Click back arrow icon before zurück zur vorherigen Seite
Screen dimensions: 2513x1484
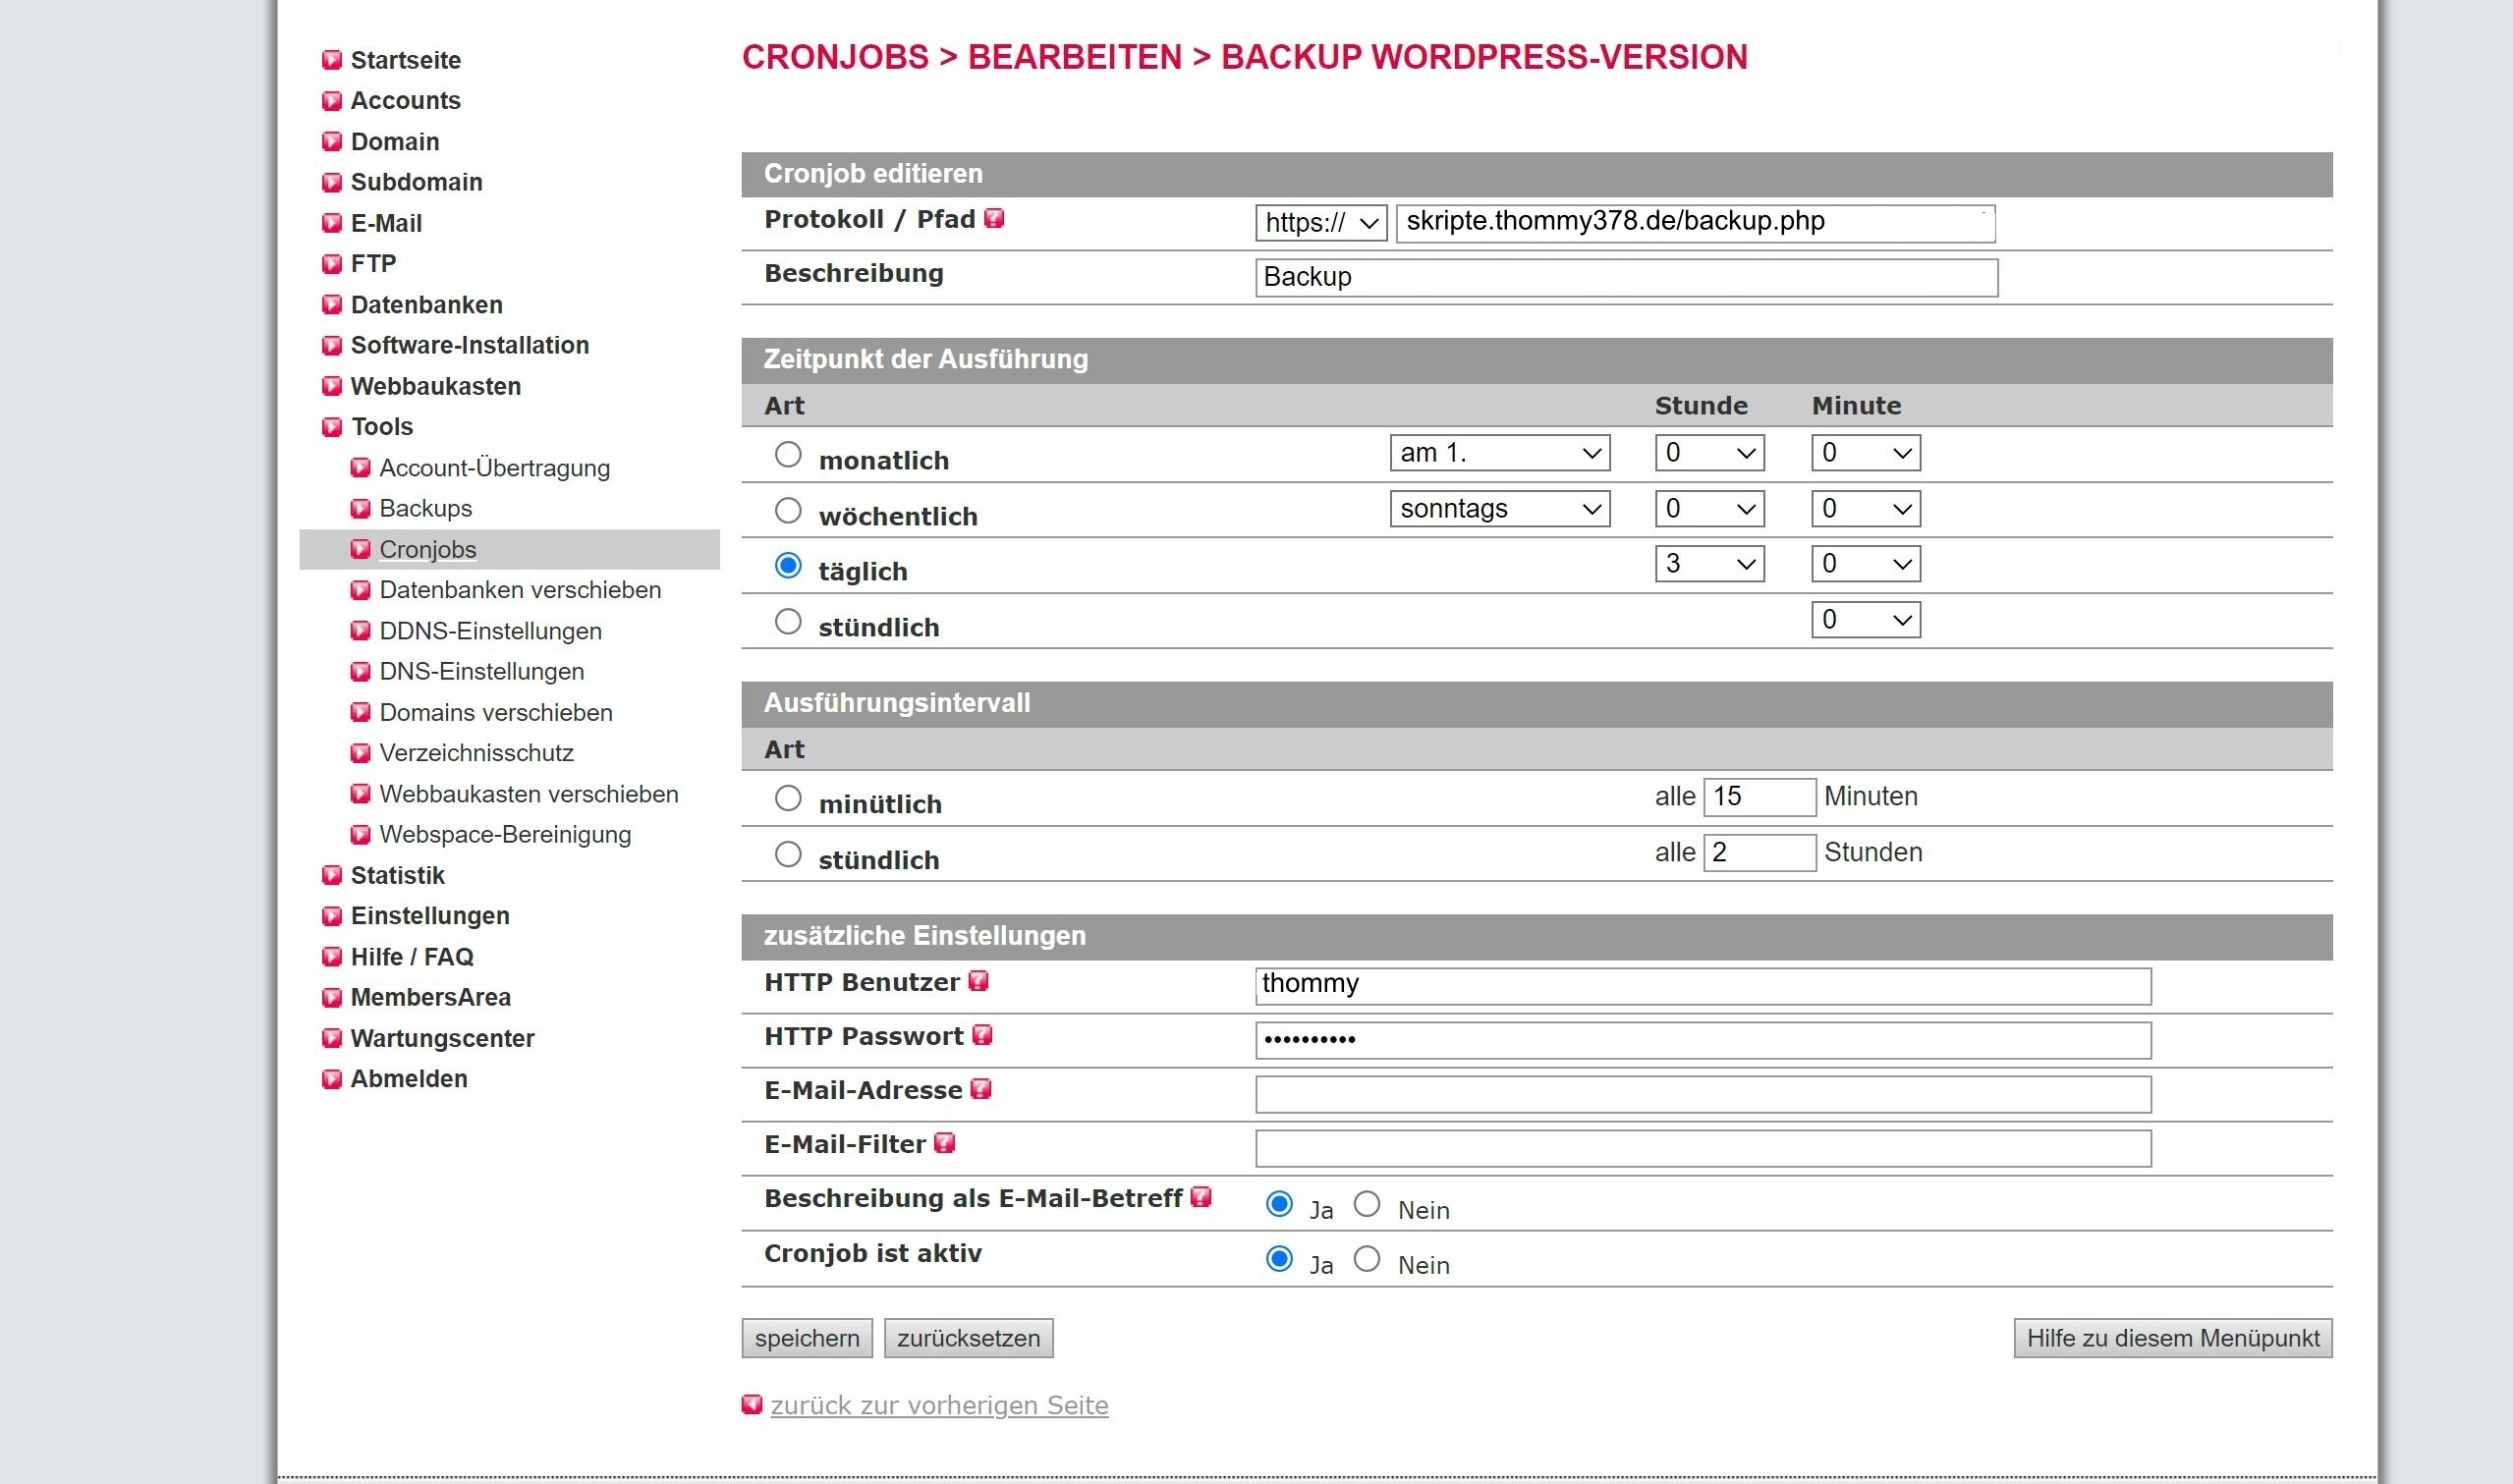752,1405
